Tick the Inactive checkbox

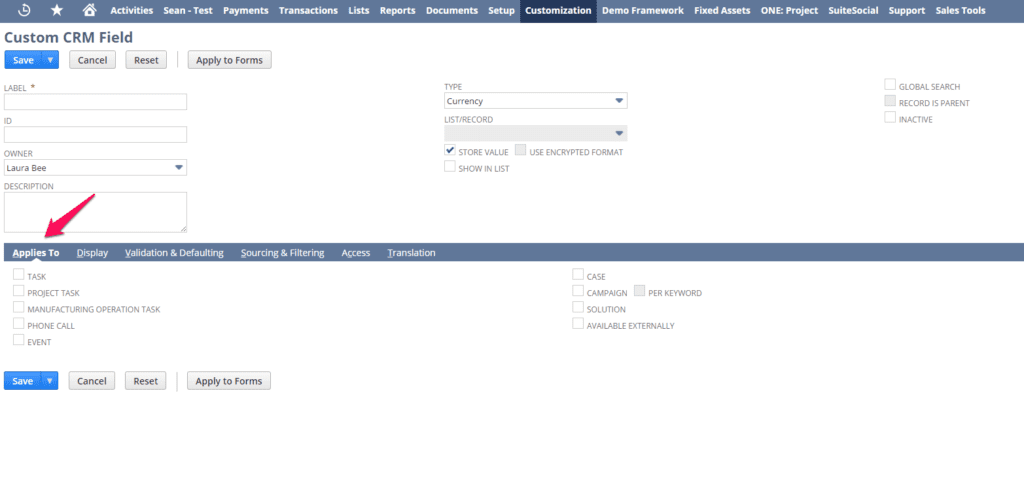[x=890, y=118]
